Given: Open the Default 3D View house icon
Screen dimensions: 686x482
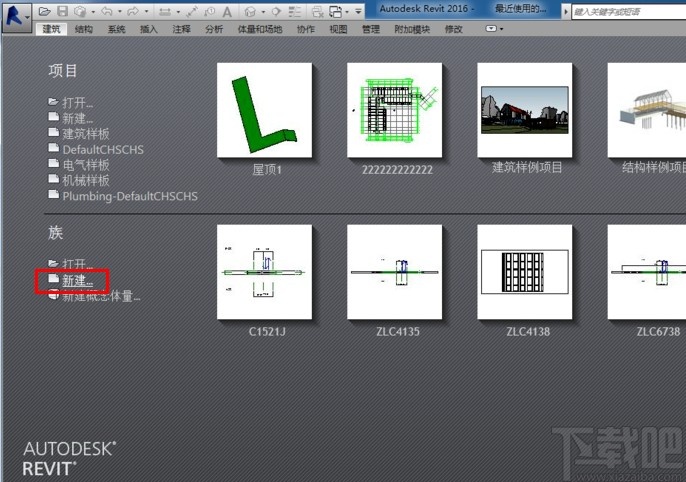Looking at the screenshot, I should (250, 11).
